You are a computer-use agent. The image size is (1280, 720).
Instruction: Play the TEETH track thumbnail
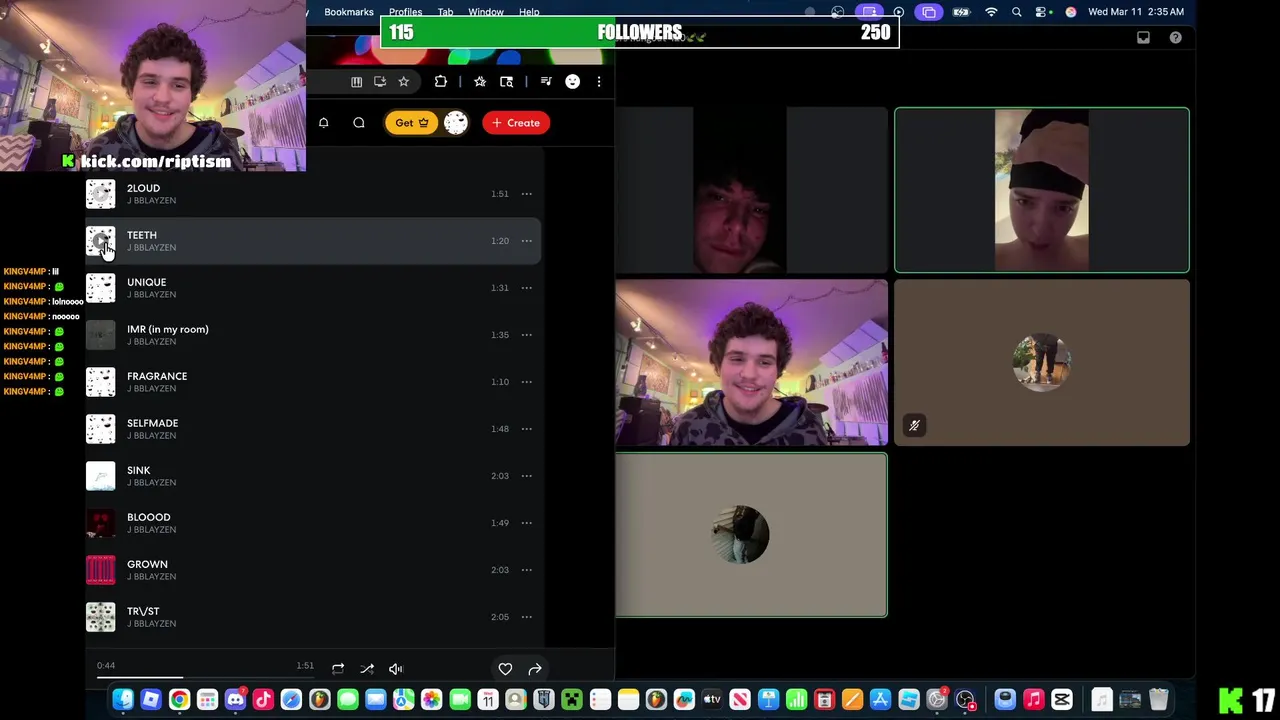[100, 241]
